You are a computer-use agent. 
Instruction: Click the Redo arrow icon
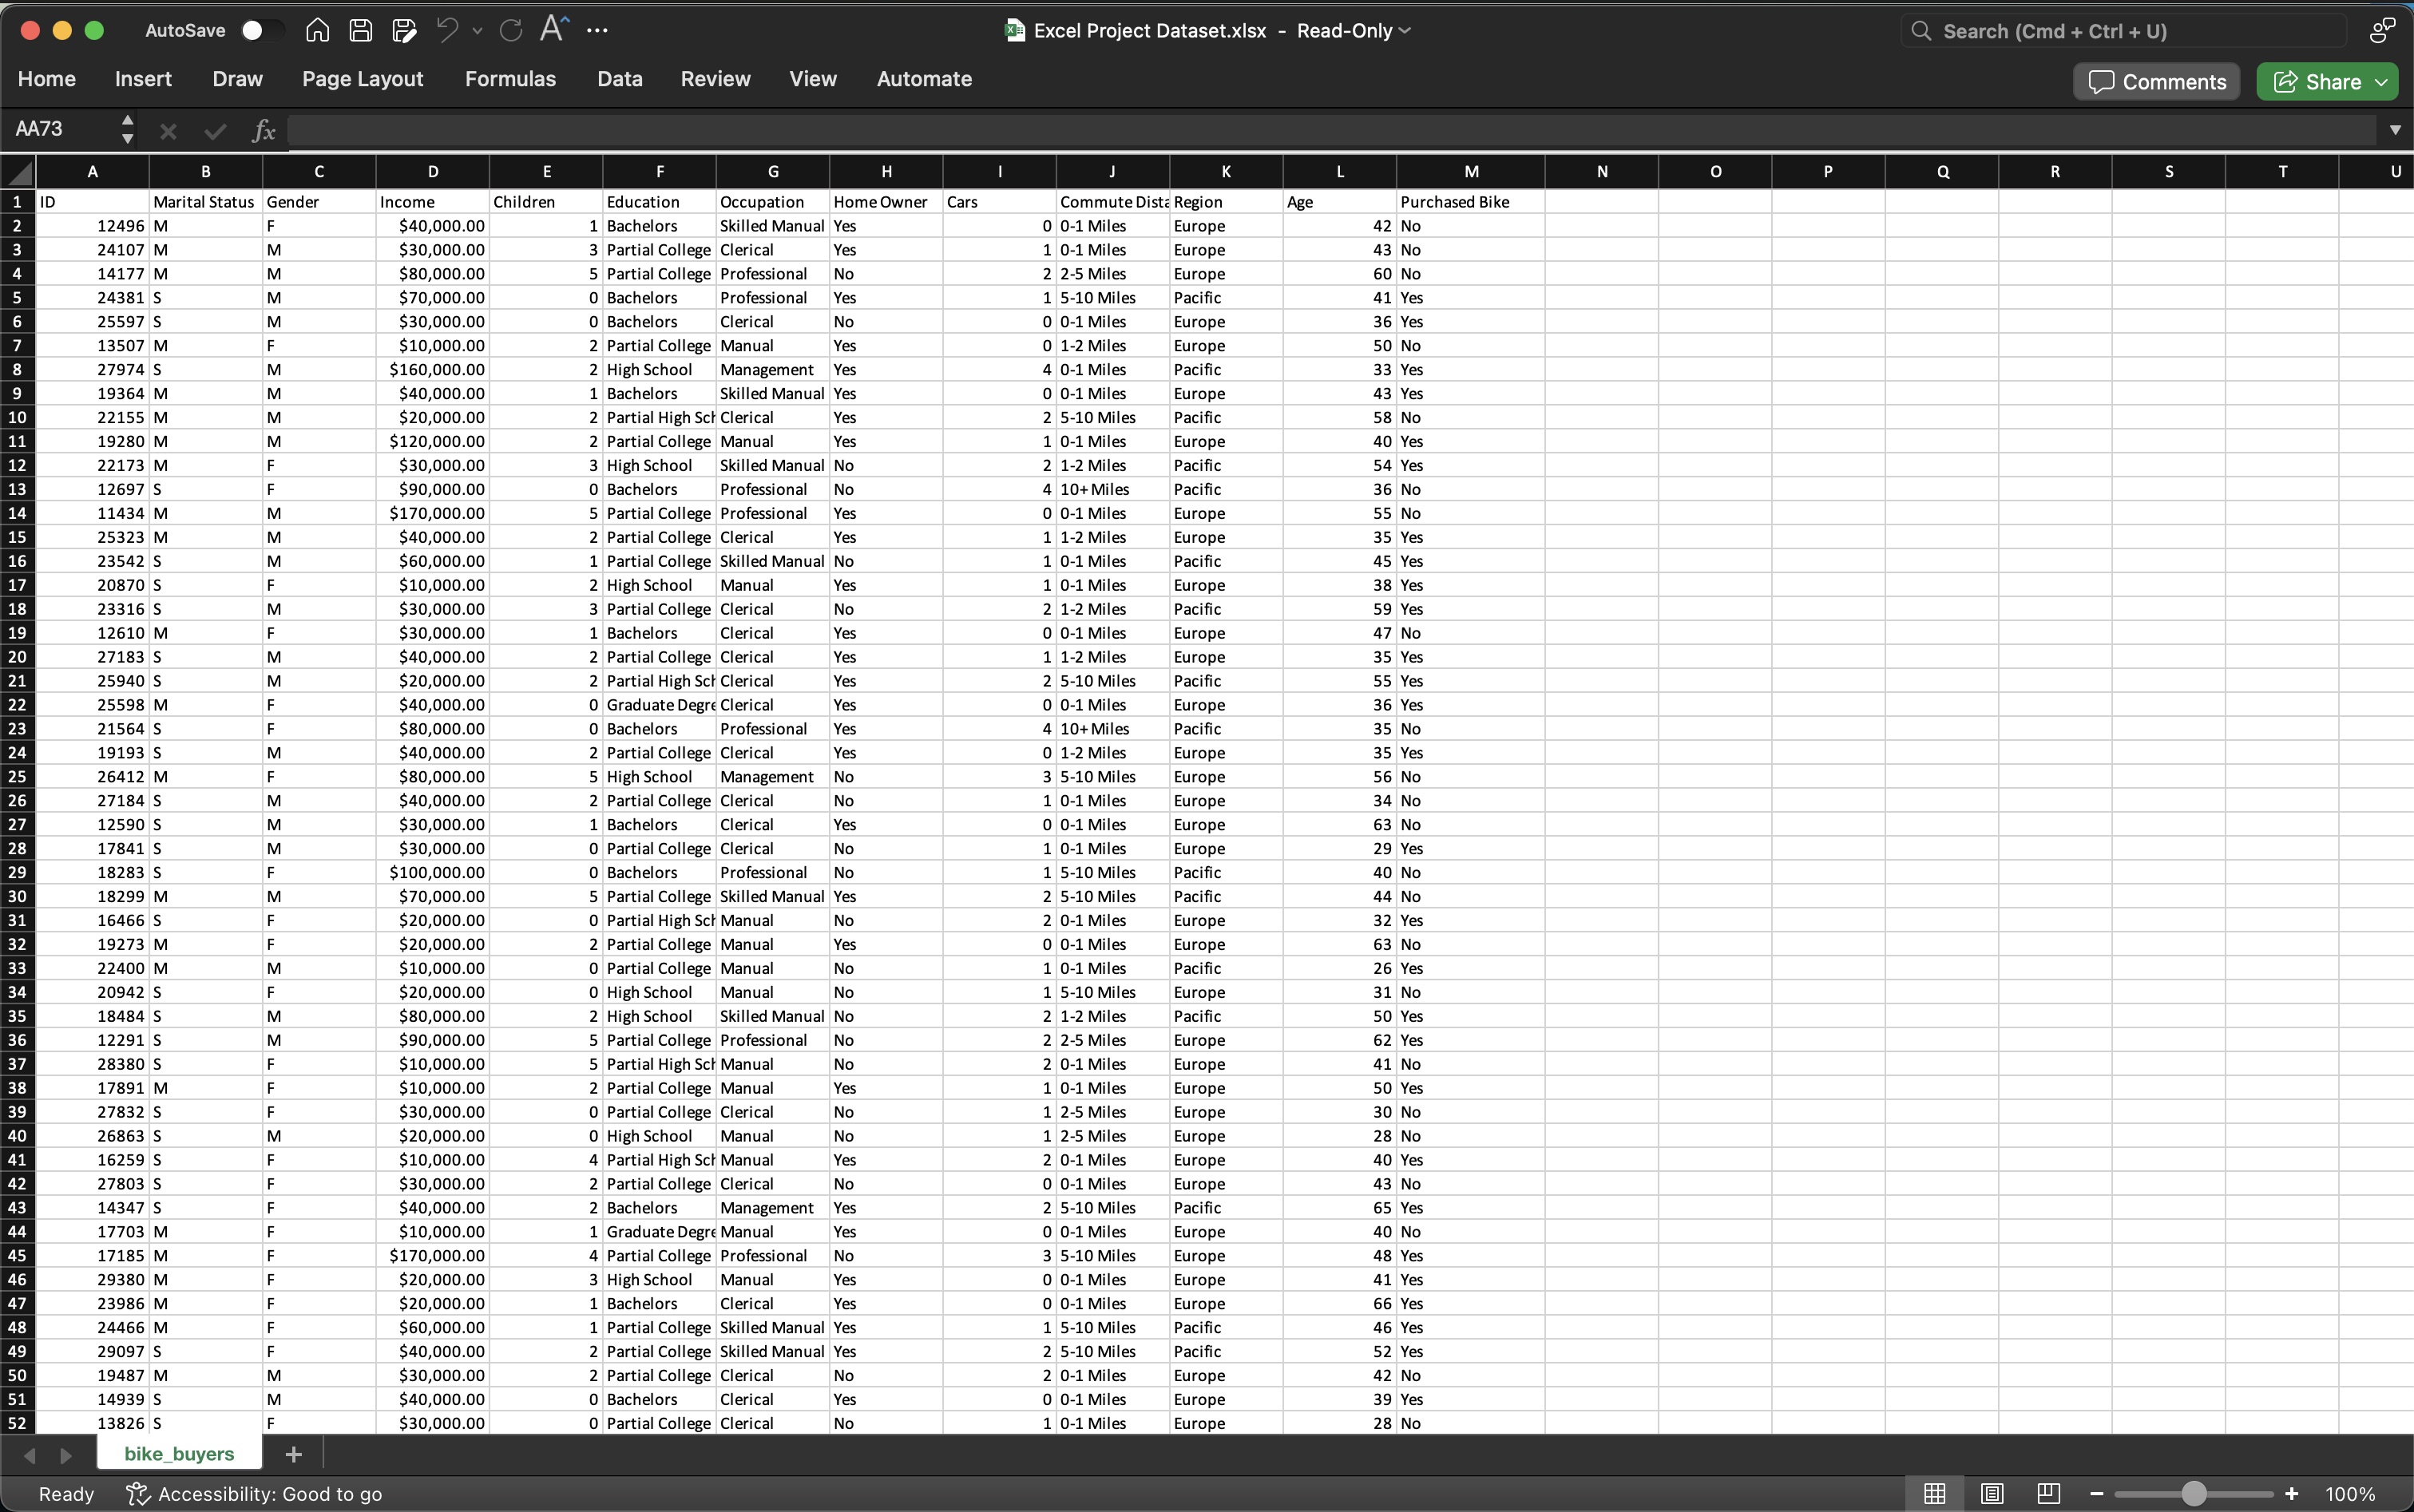511,30
